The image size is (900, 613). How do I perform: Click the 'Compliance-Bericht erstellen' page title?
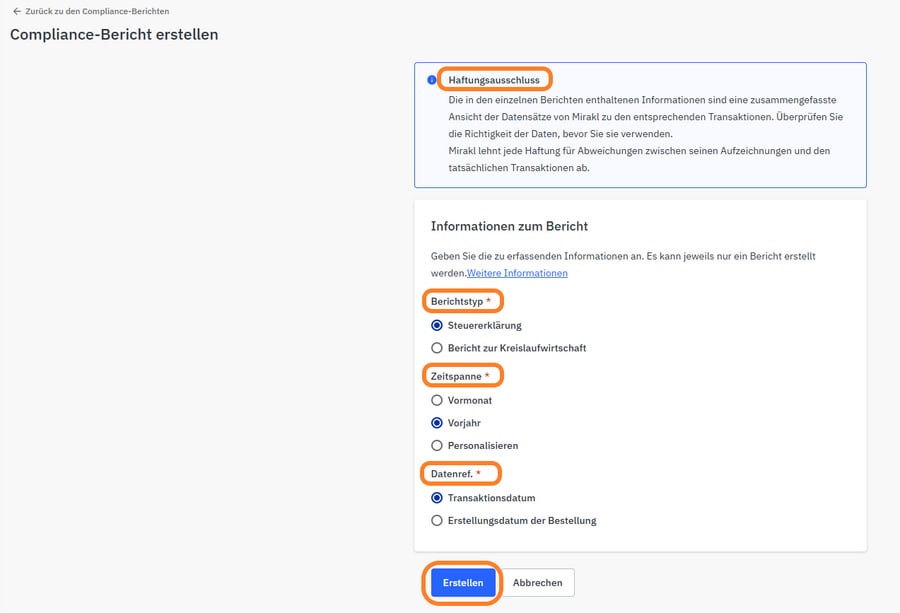click(114, 35)
